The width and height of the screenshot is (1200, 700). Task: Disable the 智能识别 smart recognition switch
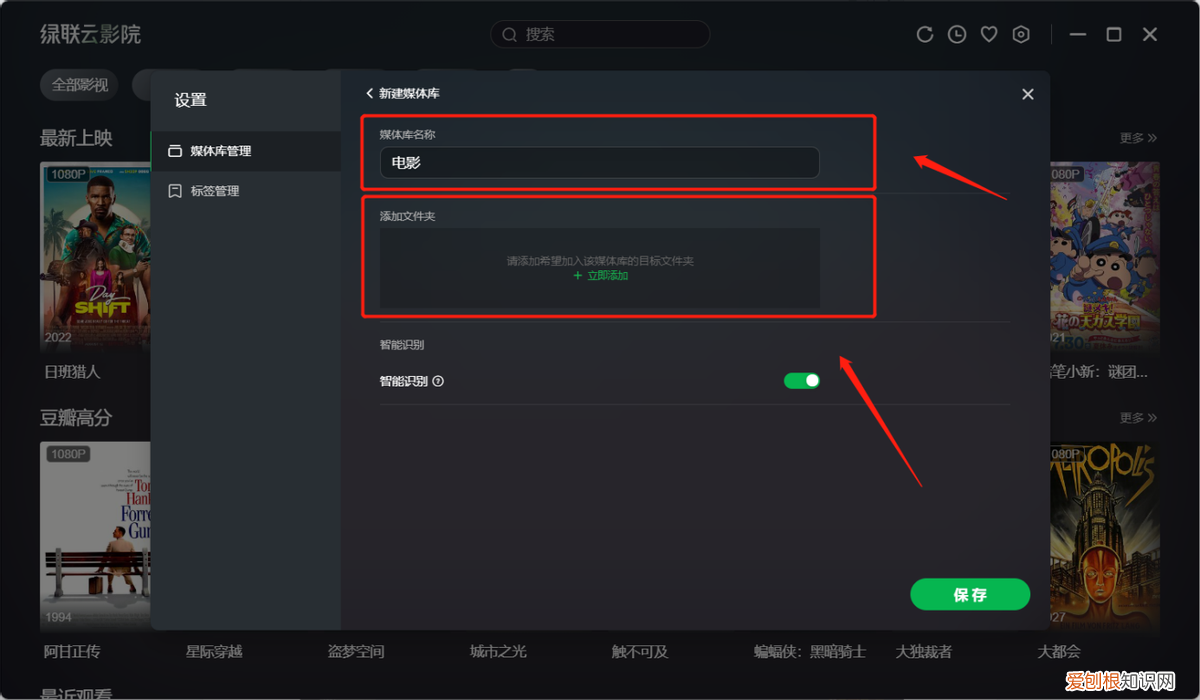pos(801,380)
